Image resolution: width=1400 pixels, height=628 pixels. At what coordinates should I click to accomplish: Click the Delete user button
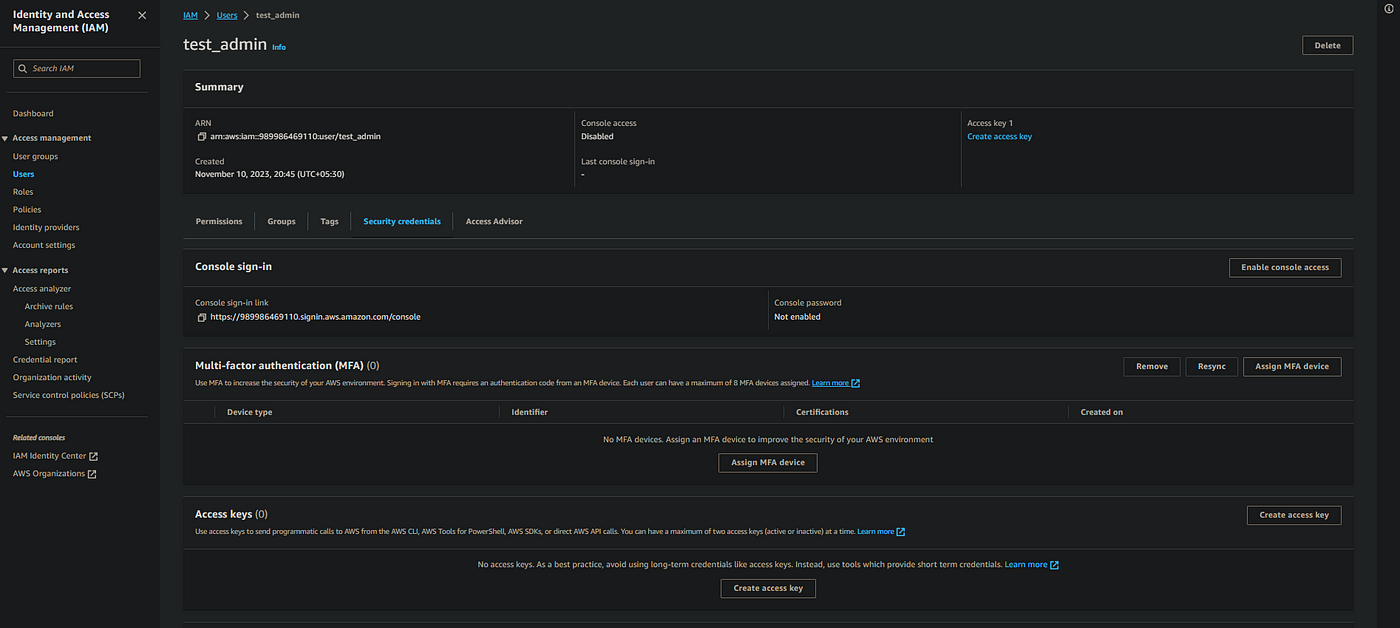tap(1328, 45)
